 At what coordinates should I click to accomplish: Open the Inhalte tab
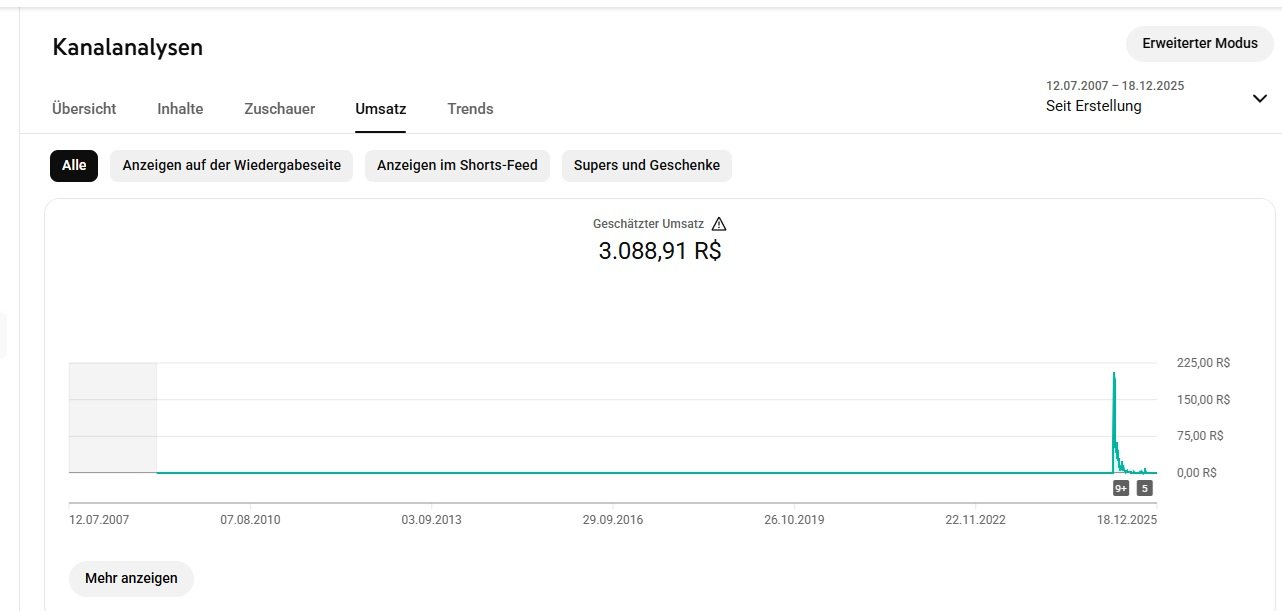180,109
